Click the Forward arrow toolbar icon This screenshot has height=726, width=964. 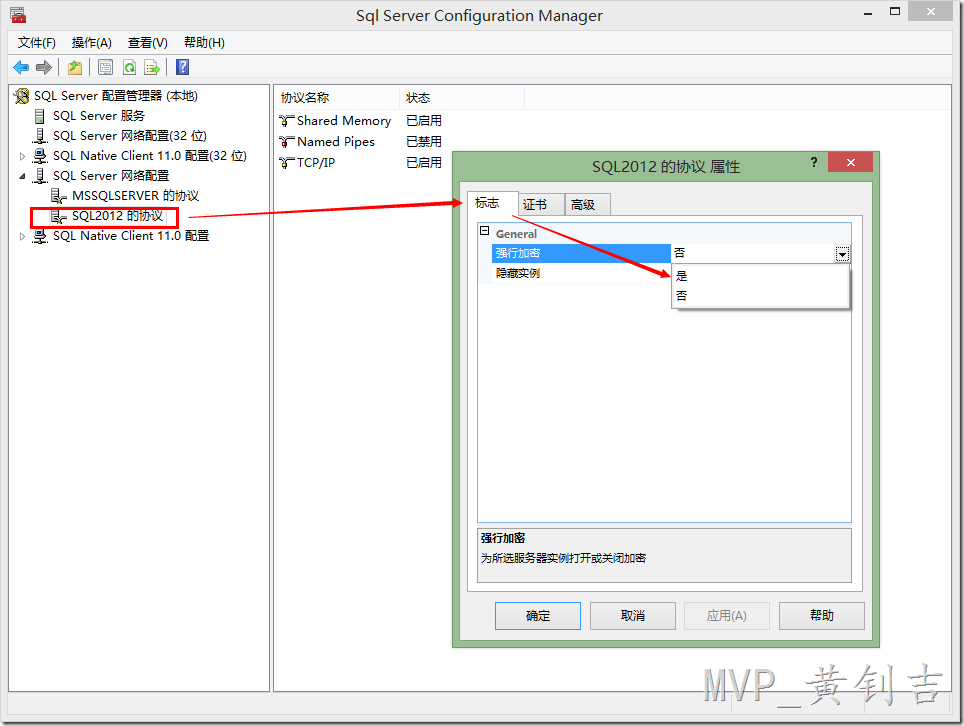[x=44, y=67]
